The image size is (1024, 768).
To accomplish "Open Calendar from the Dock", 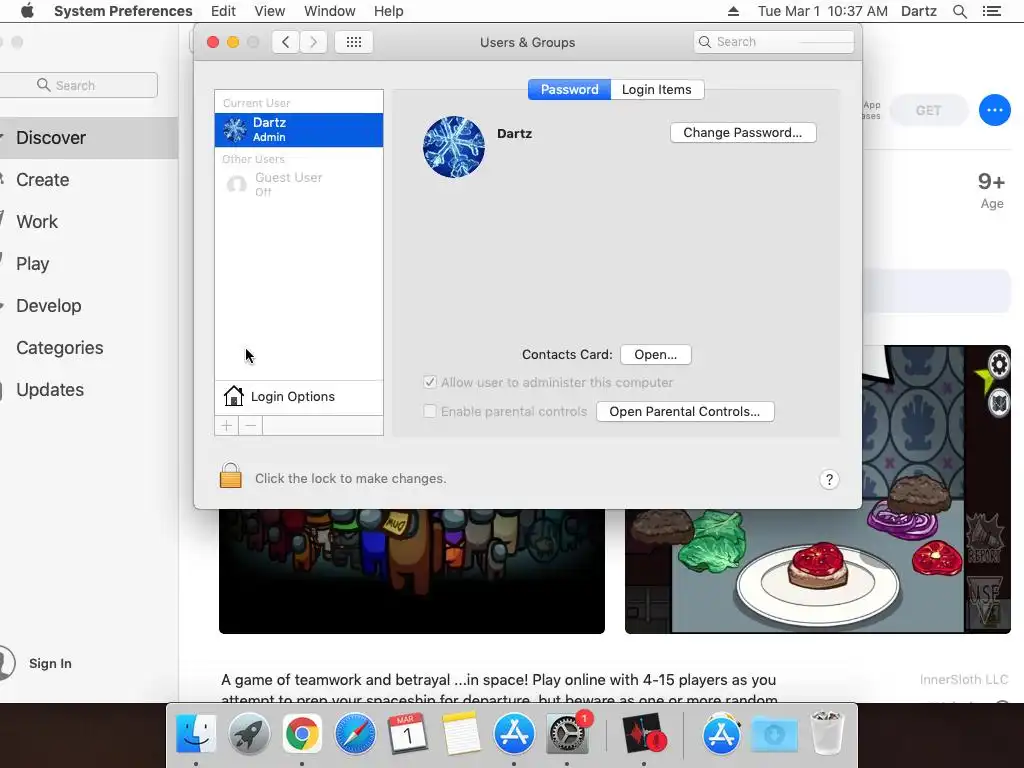I will point(408,734).
